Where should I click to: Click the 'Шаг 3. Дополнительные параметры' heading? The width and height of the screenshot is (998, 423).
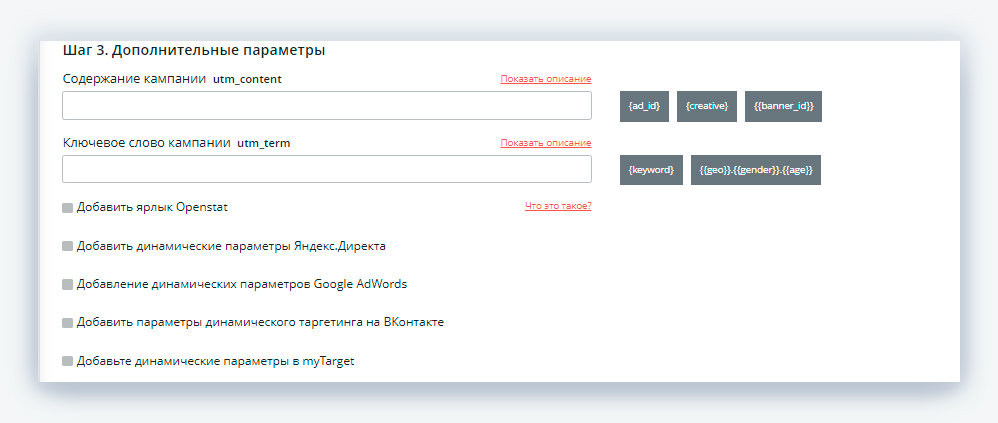tap(194, 50)
